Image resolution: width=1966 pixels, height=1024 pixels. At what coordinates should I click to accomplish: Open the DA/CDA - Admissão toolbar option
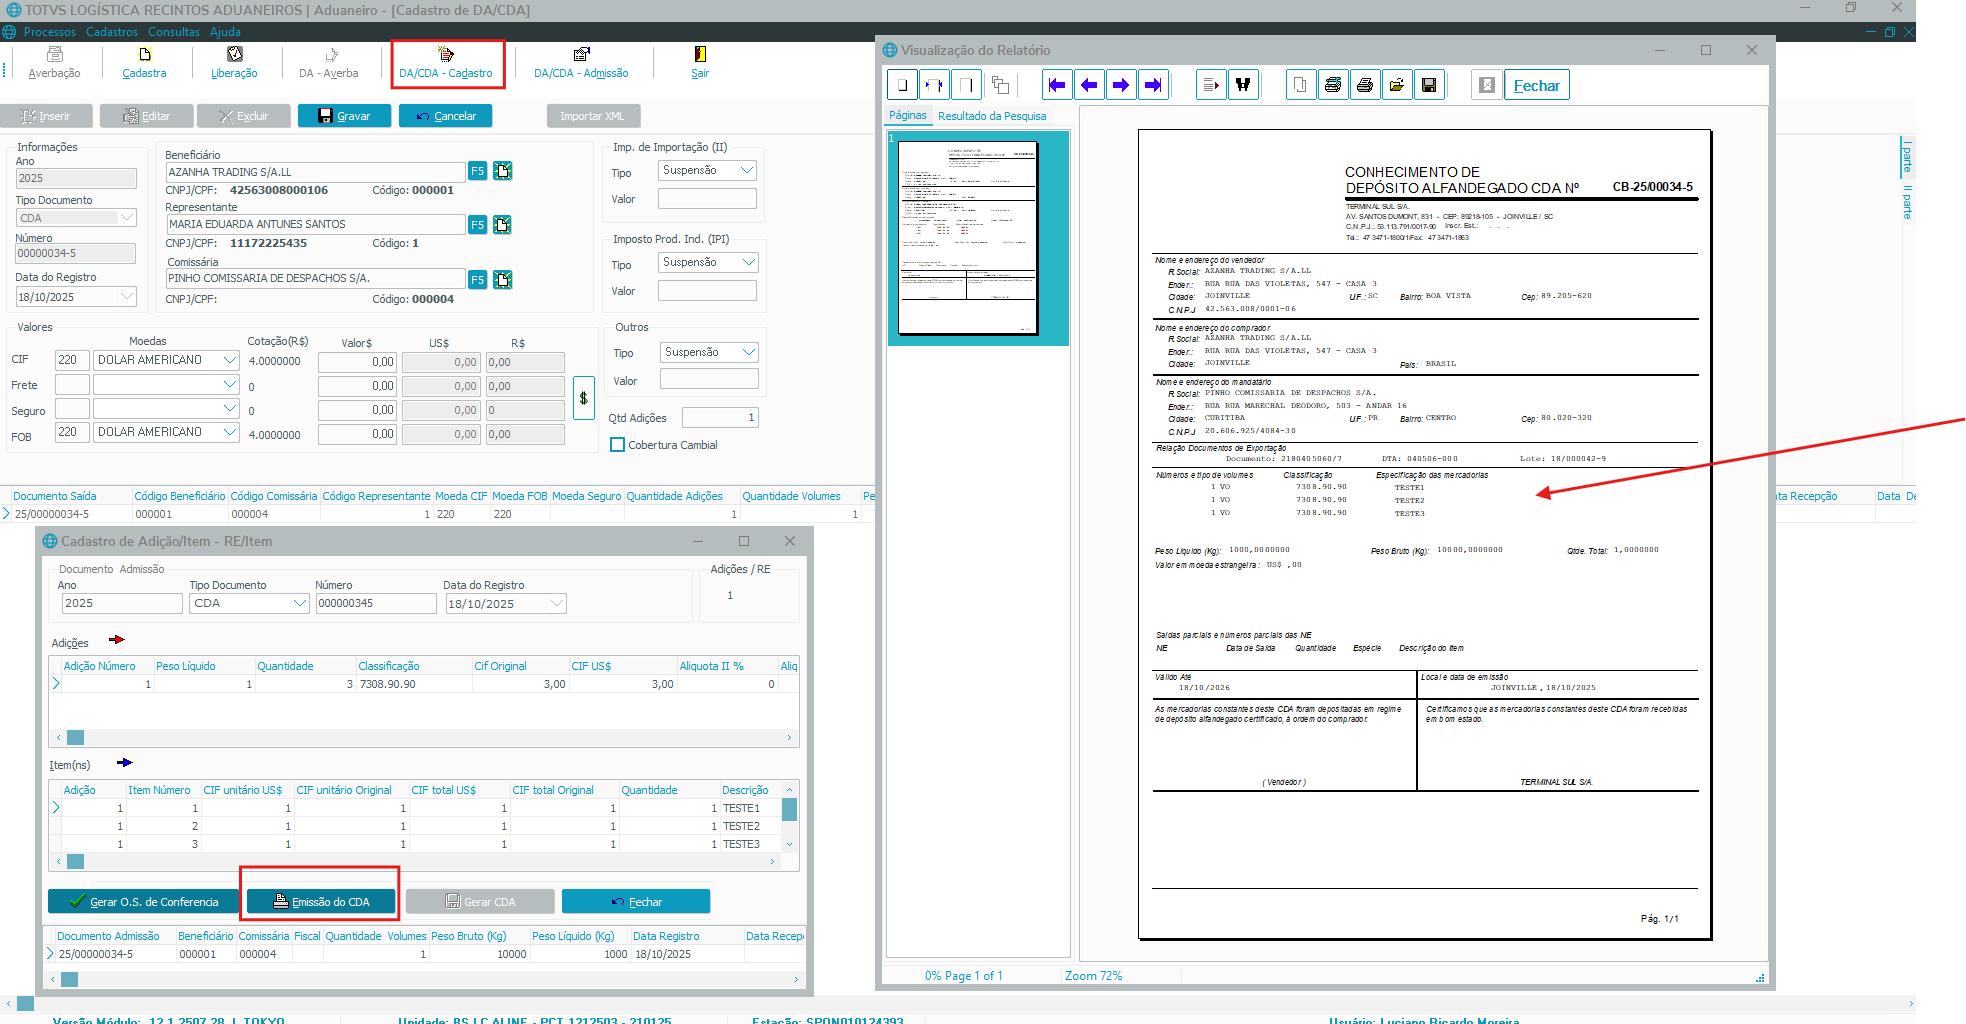[x=581, y=63]
